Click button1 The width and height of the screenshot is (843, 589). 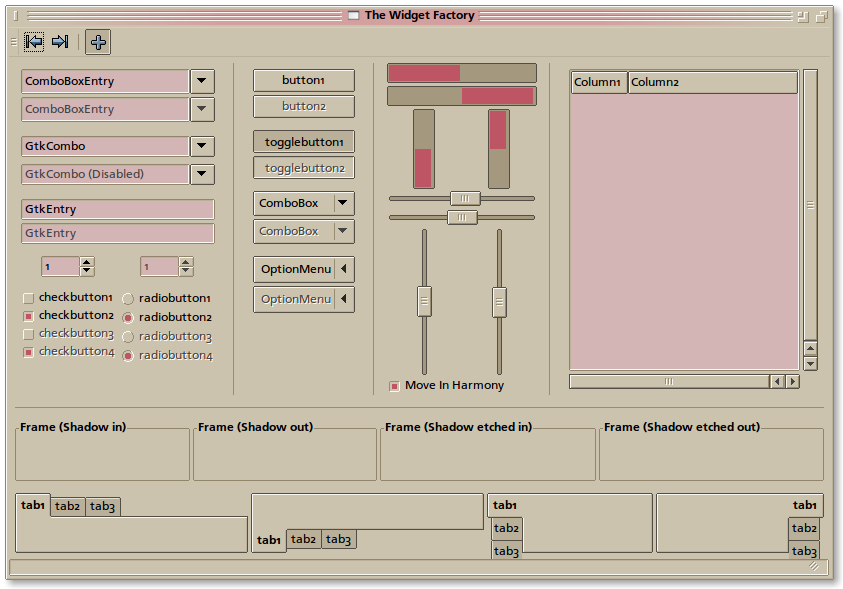coord(304,80)
